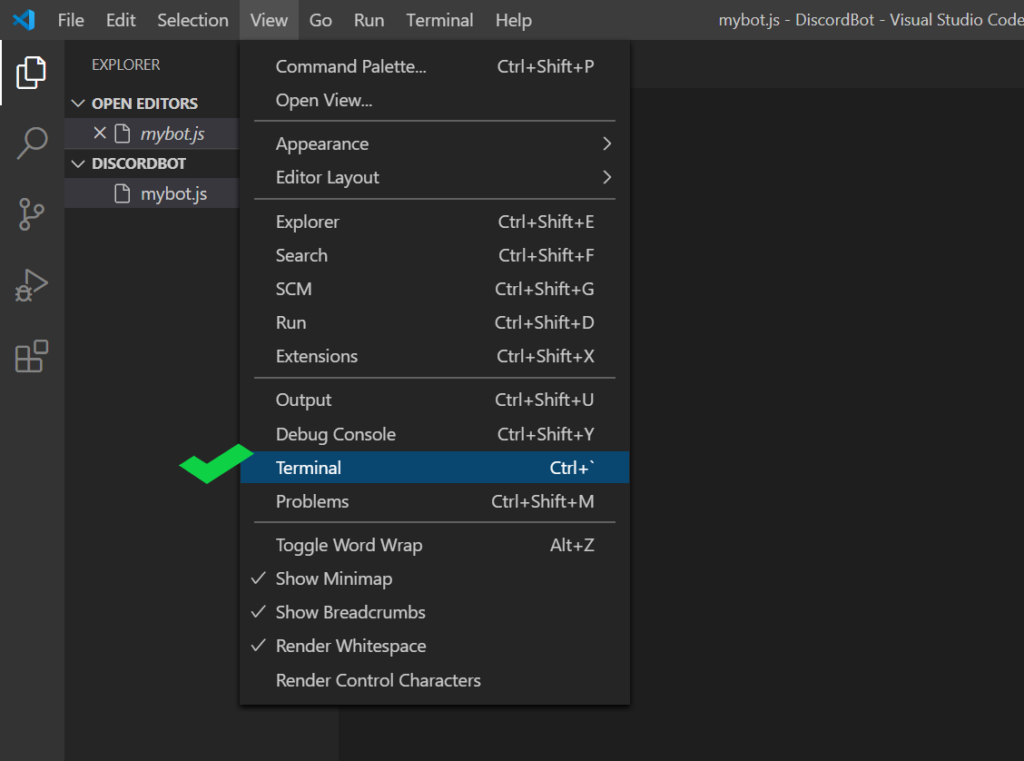Screen dimensions: 1024x761
Task: Open the Extensions activity bar icon
Action: pyautogui.click(x=31, y=356)
